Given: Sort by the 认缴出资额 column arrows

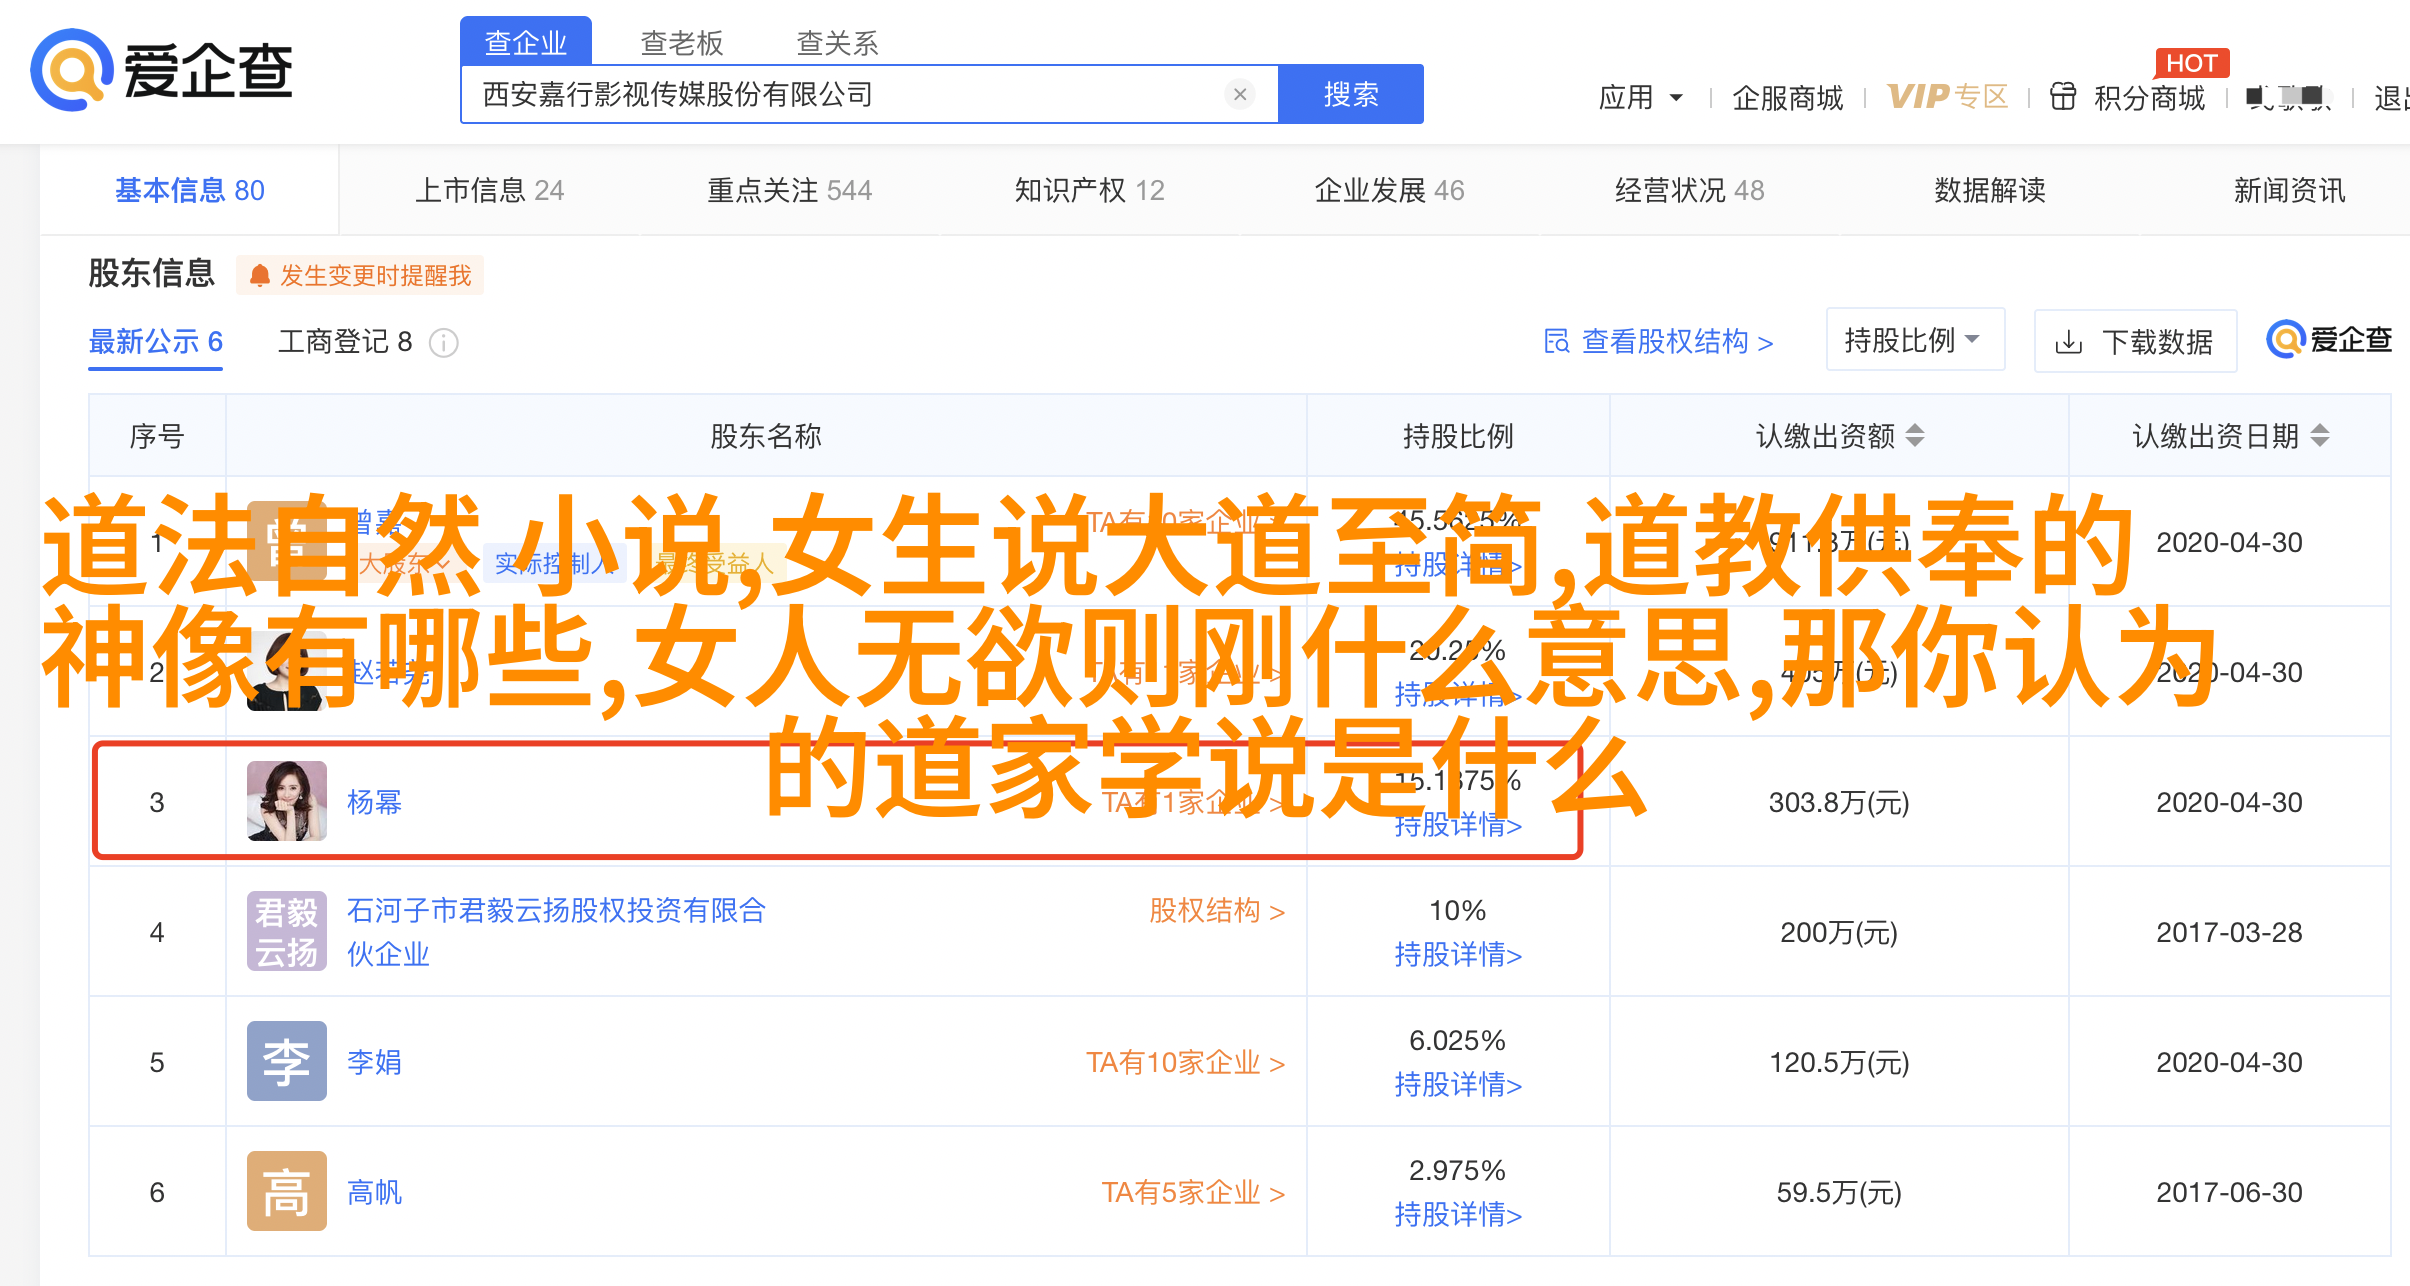Looking at the screenshot, I should tap(1915, 435).
